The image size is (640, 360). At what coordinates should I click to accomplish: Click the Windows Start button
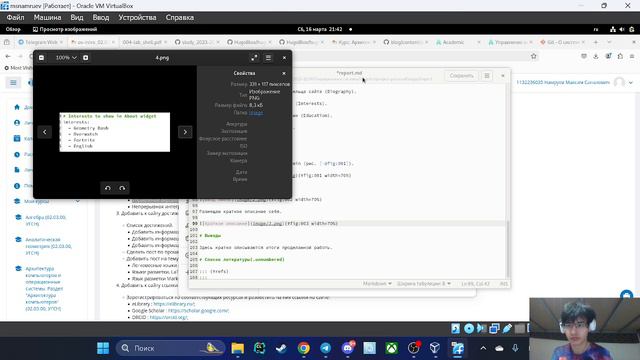tap(103, 348)
